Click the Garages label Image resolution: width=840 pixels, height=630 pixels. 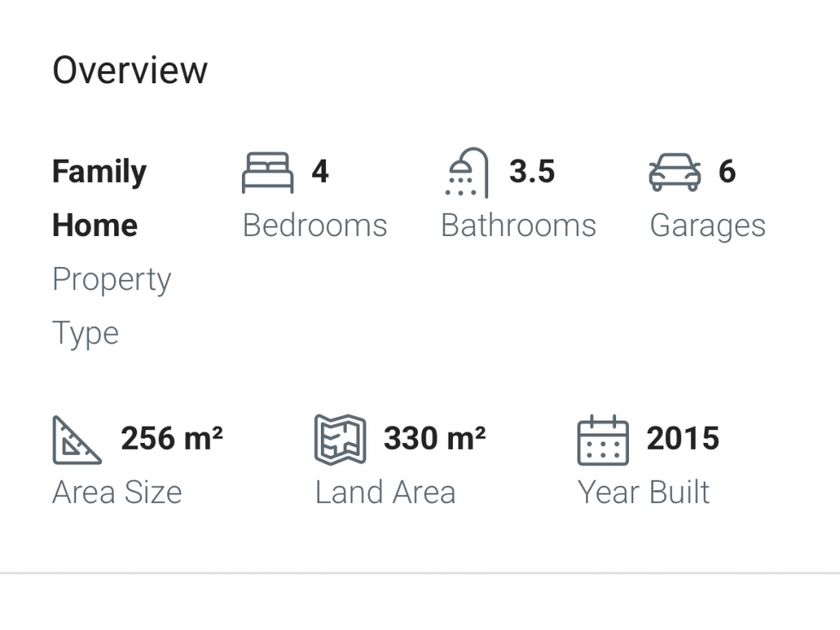pos(708,225)
